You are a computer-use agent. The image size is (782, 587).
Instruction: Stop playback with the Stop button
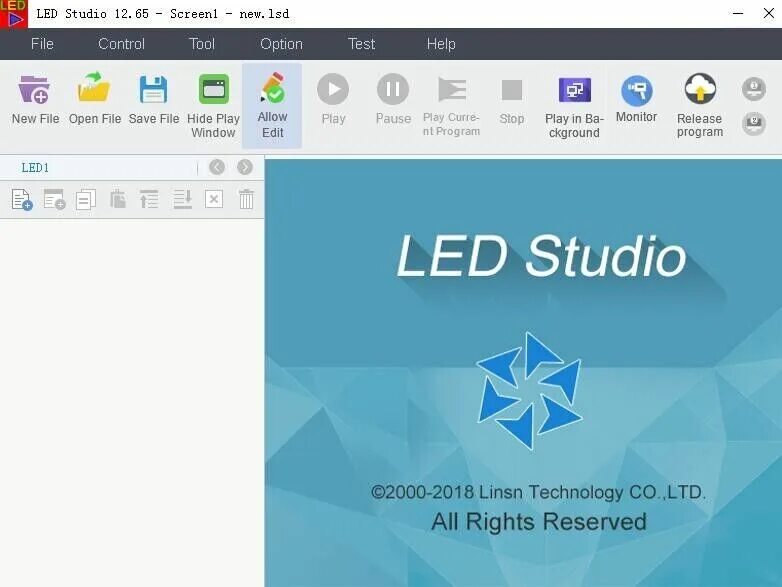[512, 90]
